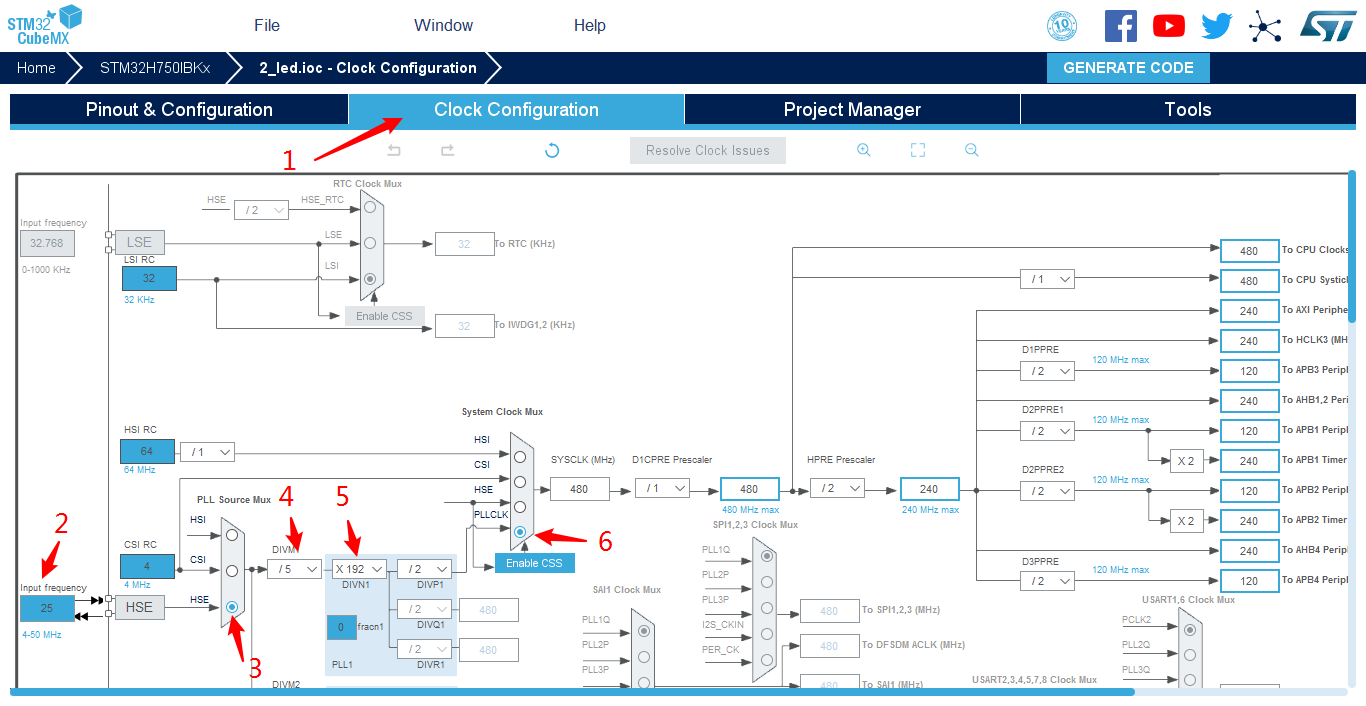Select PLLCLK radio in System Clock Mux
1366x706 pixels.
coord(519,533)
